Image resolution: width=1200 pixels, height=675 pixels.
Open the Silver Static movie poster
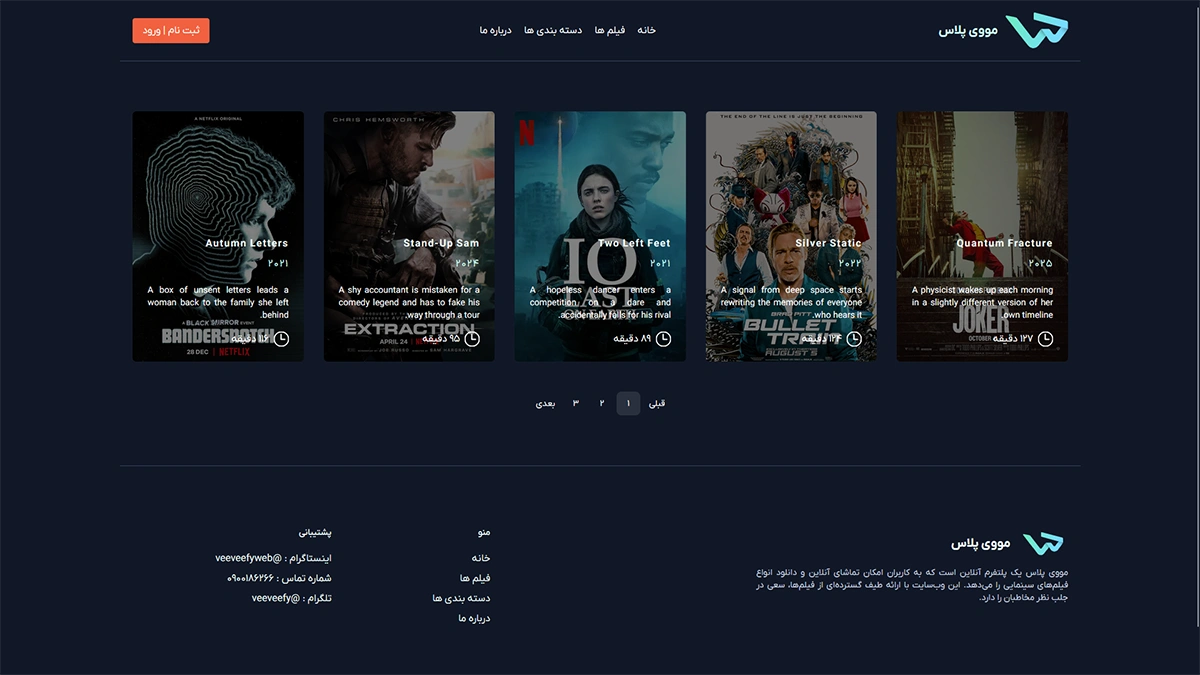[x=791, y=236]
